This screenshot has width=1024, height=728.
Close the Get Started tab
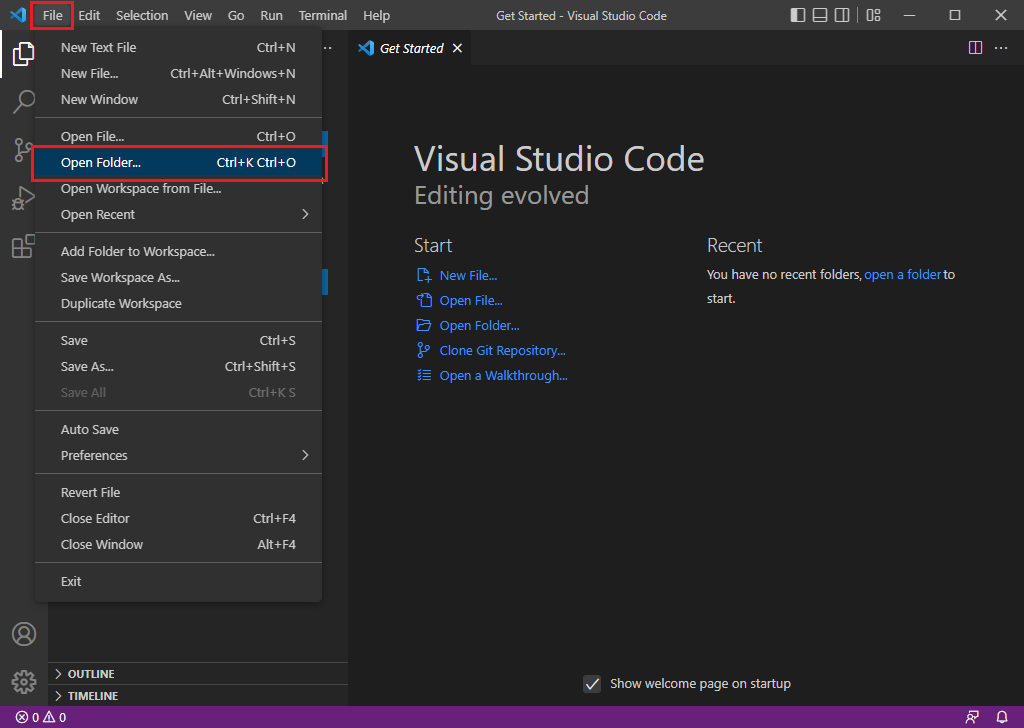457,48
